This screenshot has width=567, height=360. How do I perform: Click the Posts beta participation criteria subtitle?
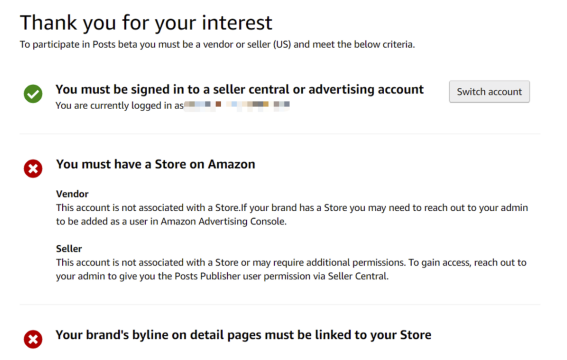(x=217, y=44)
